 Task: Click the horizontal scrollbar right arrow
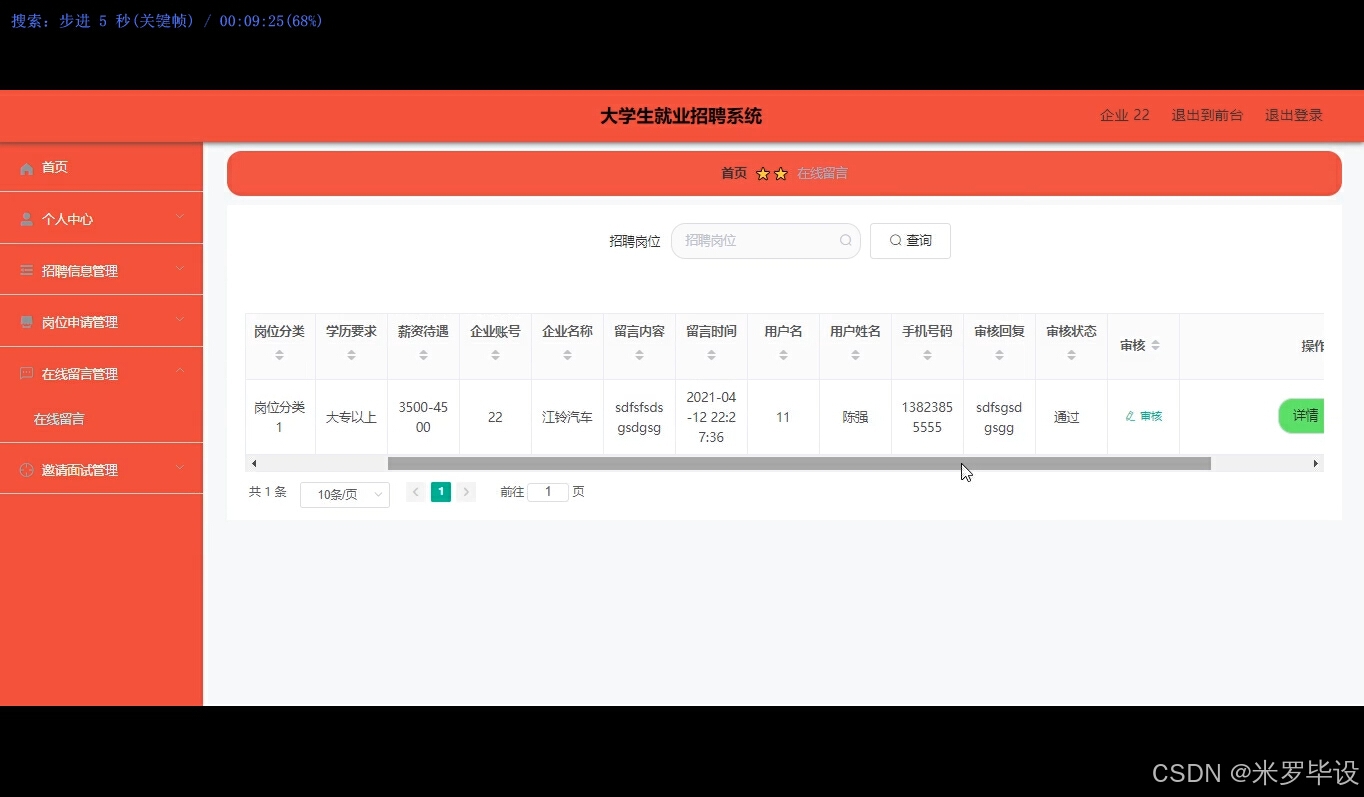(x=1315, y=463)
